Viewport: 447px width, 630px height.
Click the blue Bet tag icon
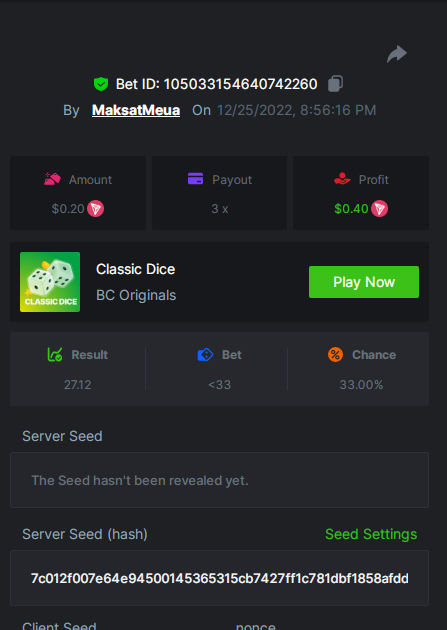click(205, 354)
